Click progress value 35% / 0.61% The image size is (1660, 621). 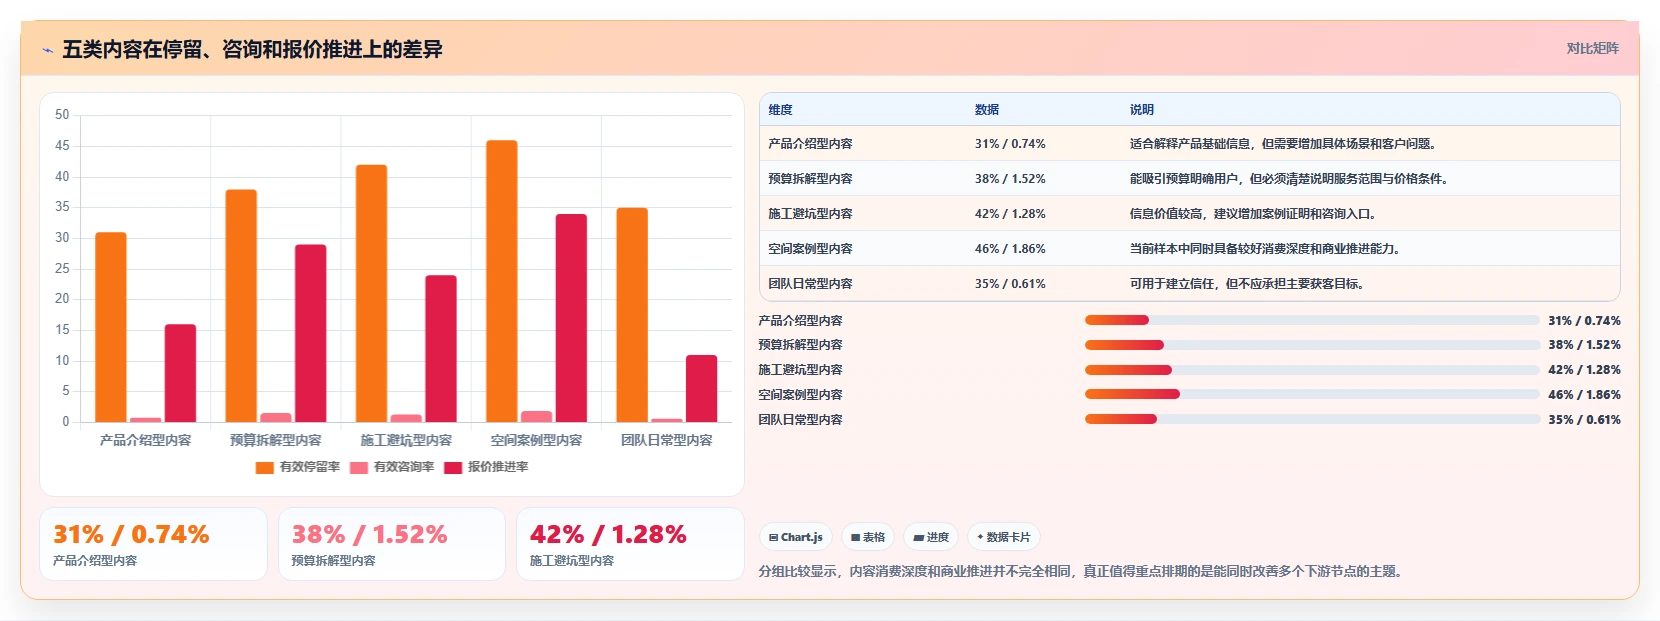click(1584, 420)
